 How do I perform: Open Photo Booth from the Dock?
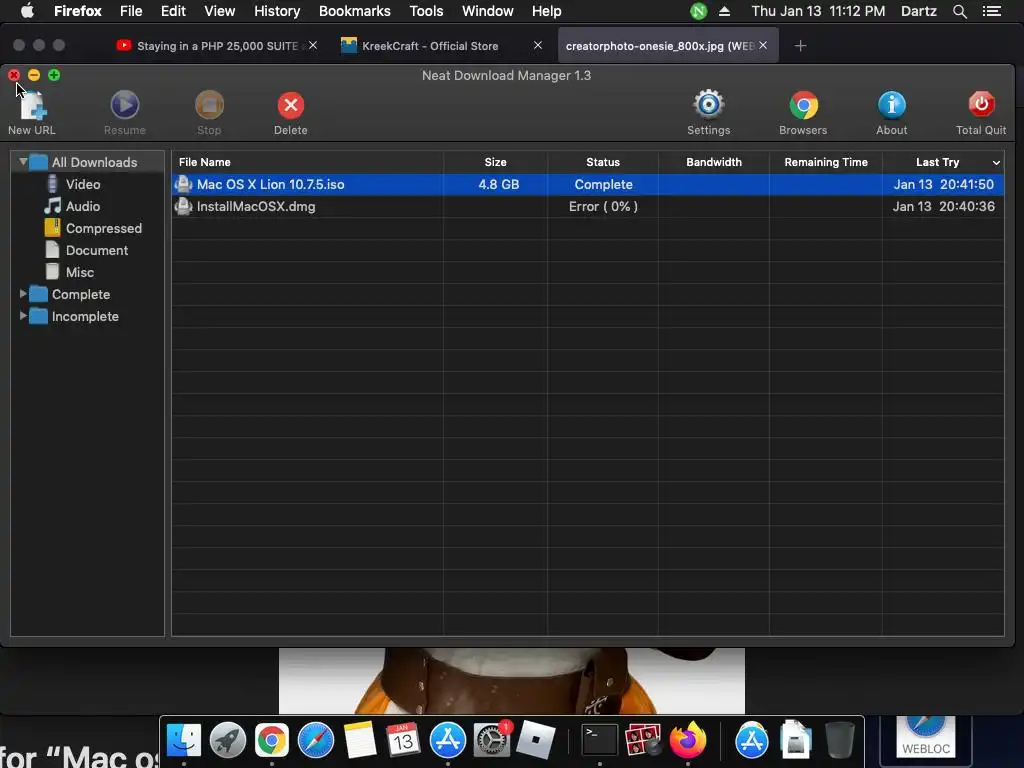[643, 741]
